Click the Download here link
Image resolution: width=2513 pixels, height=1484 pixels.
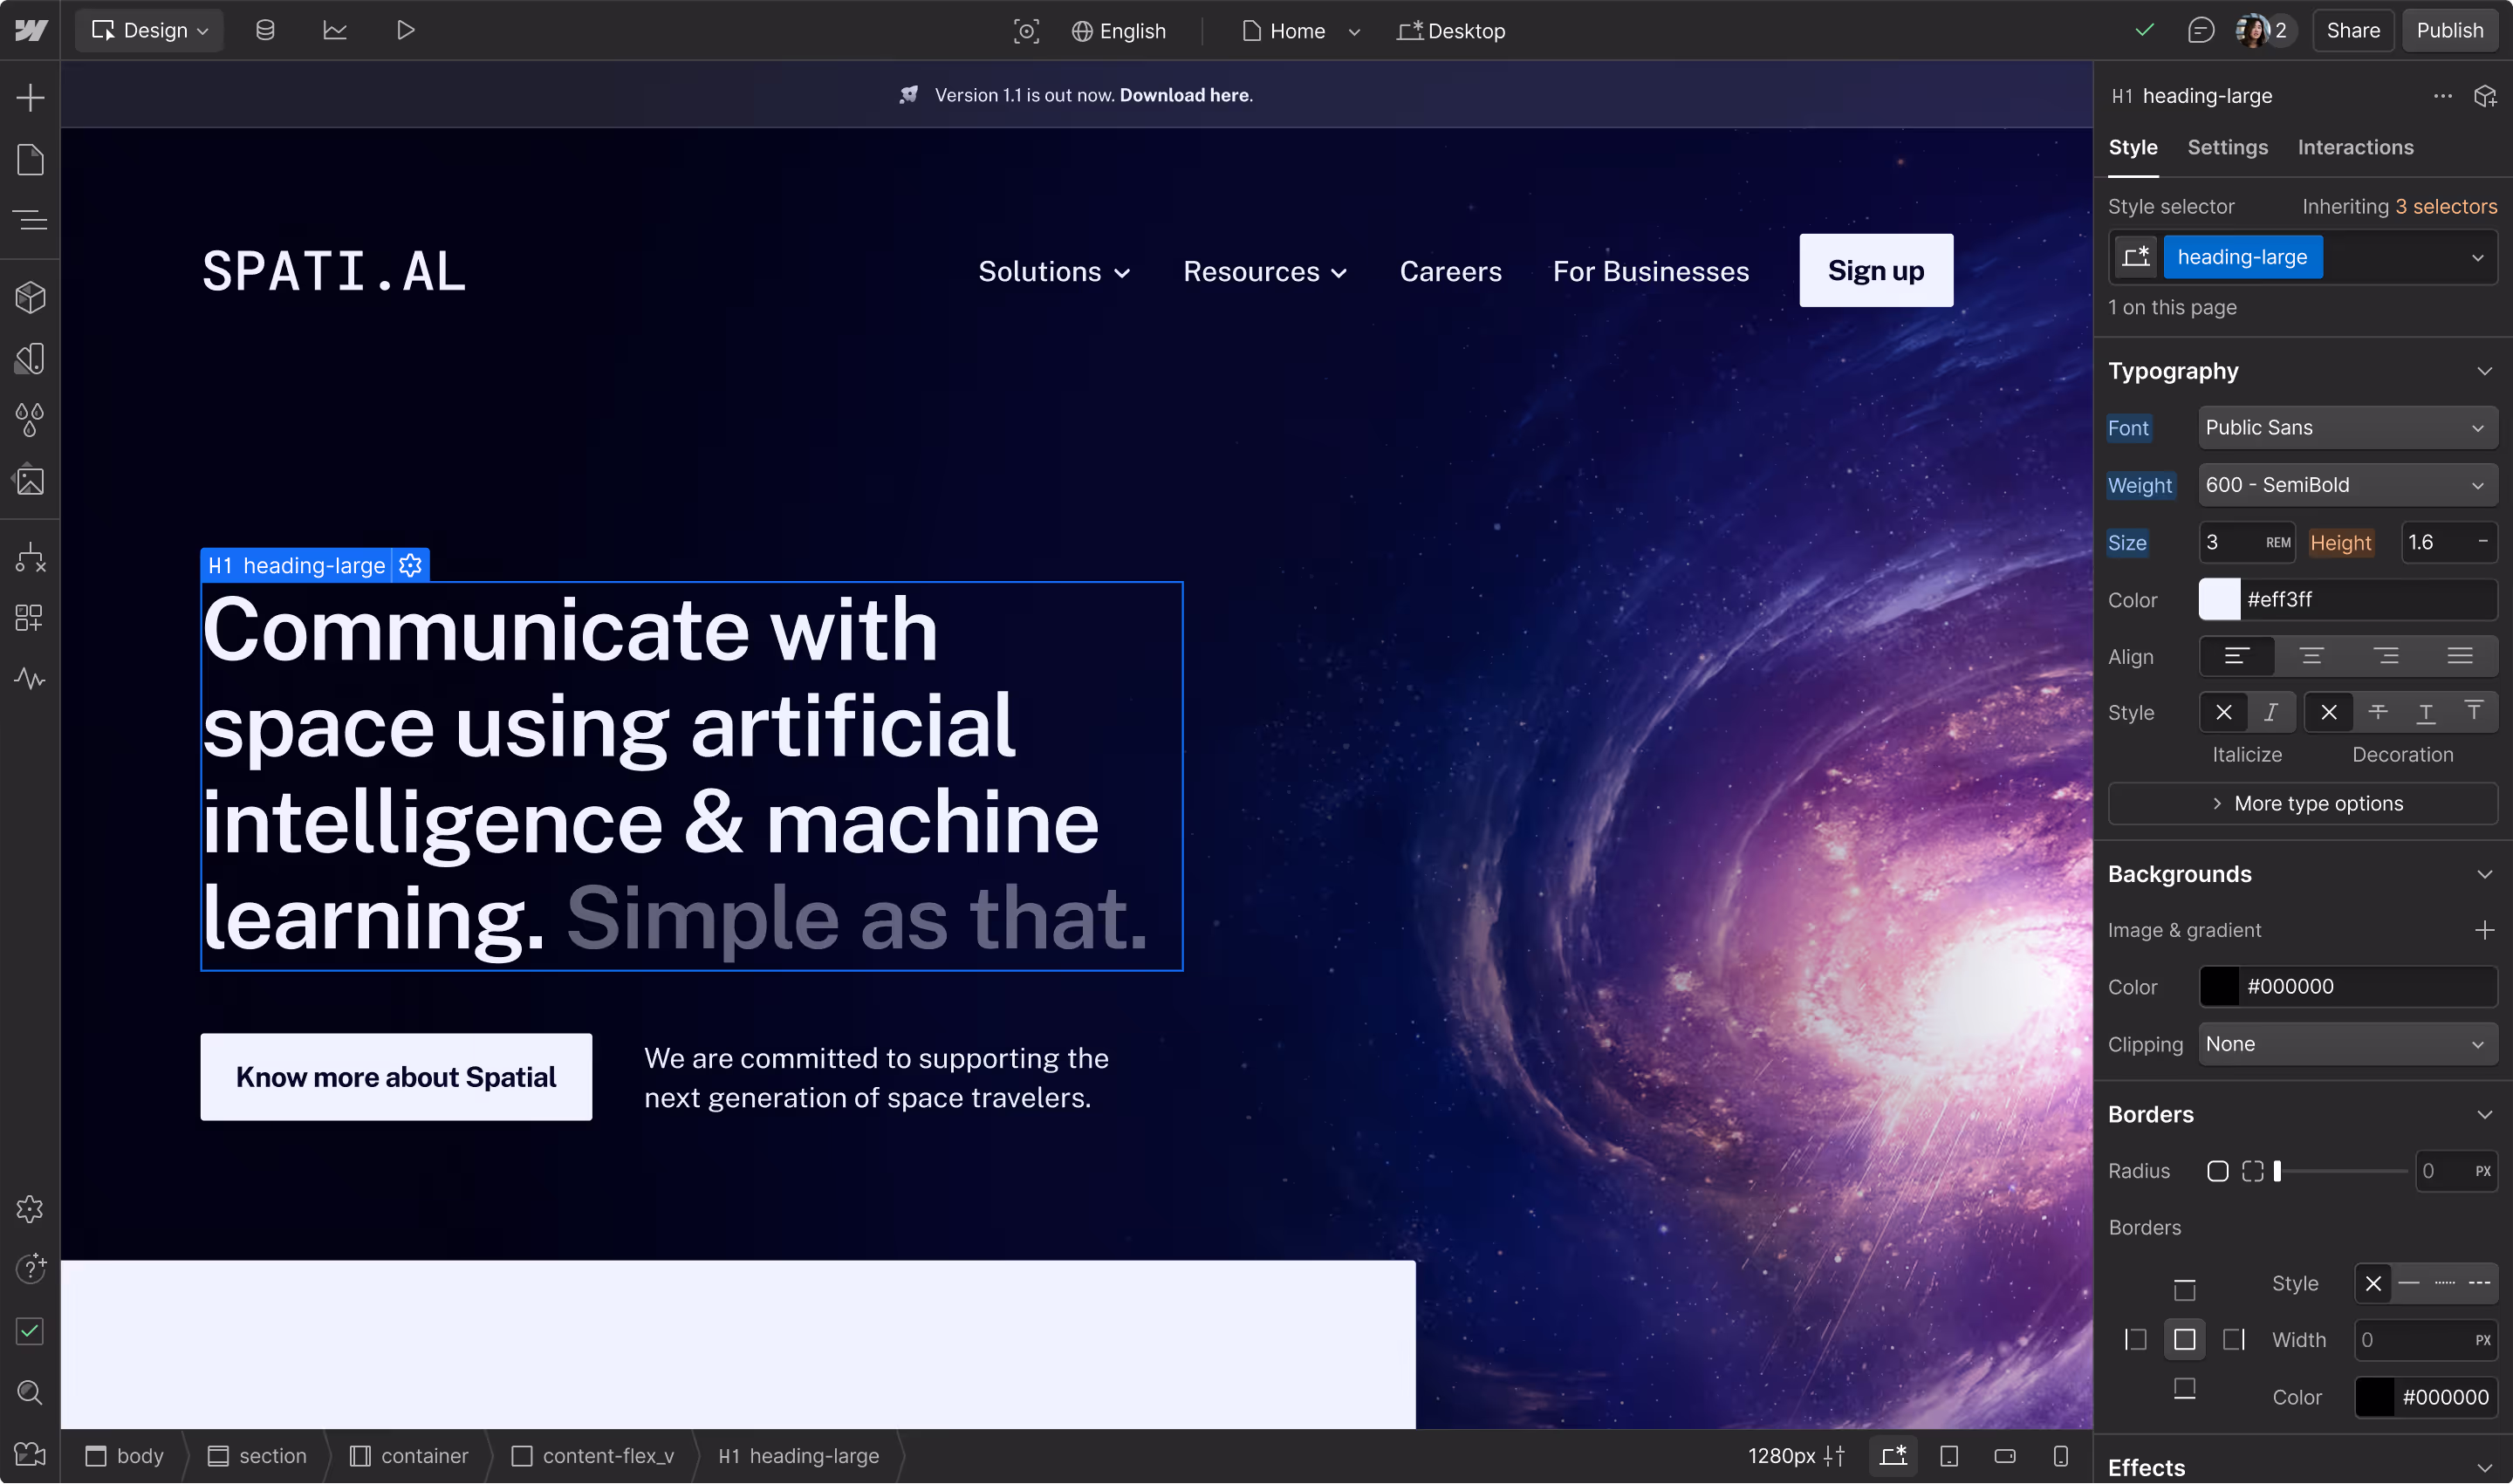[x=1184, y=95]
